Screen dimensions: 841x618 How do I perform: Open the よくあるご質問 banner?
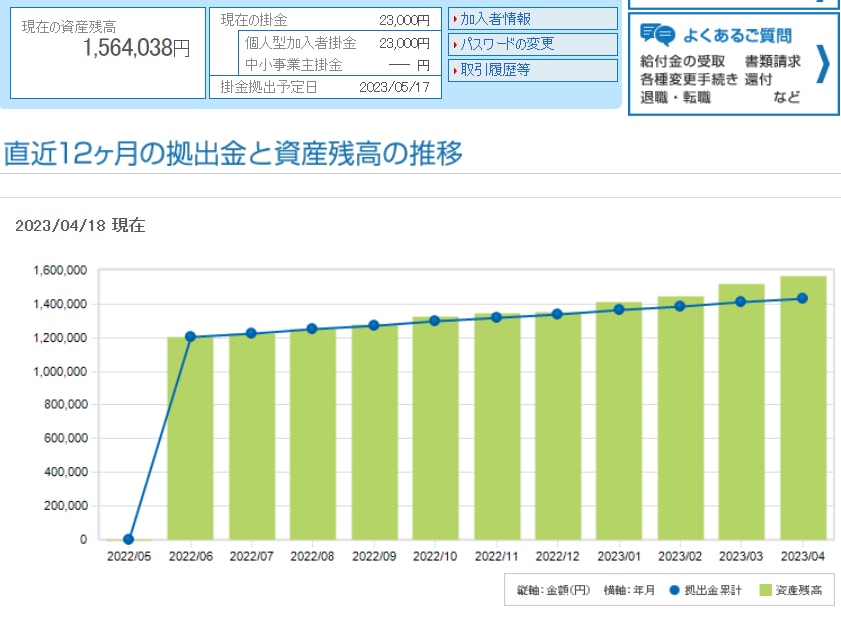[x=733, y=64]
